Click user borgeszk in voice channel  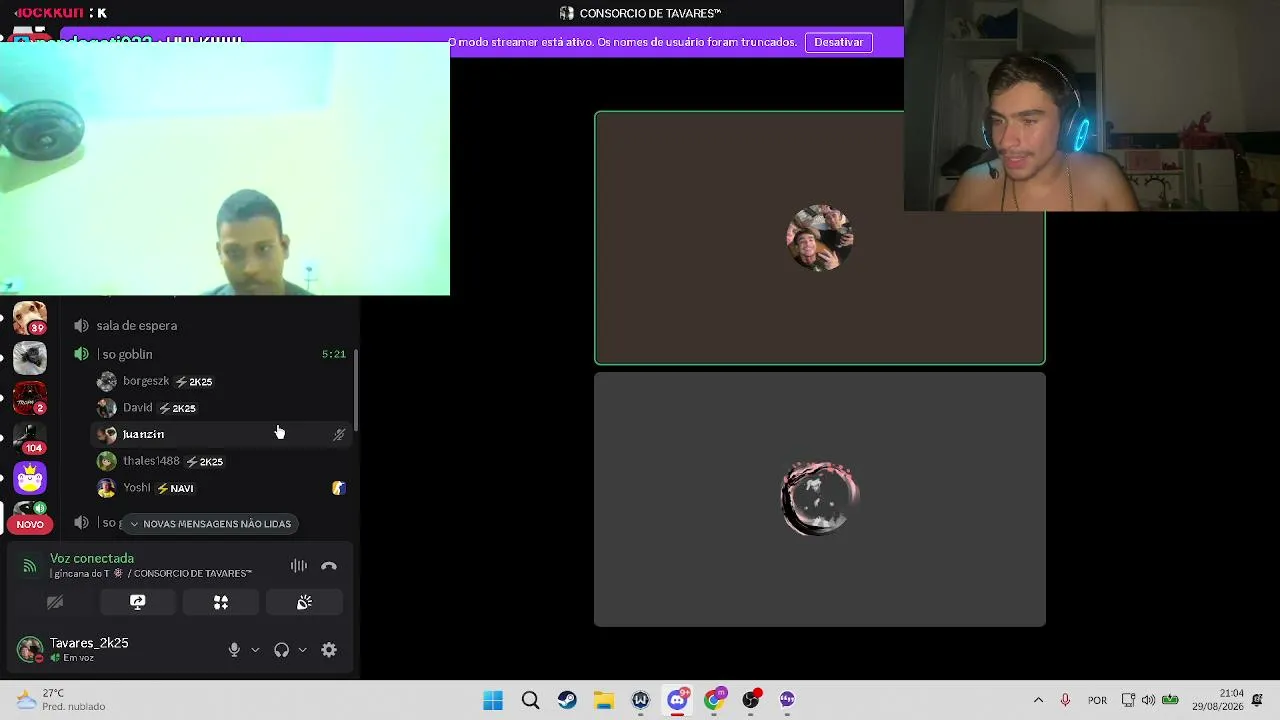[x=145, y=381]
